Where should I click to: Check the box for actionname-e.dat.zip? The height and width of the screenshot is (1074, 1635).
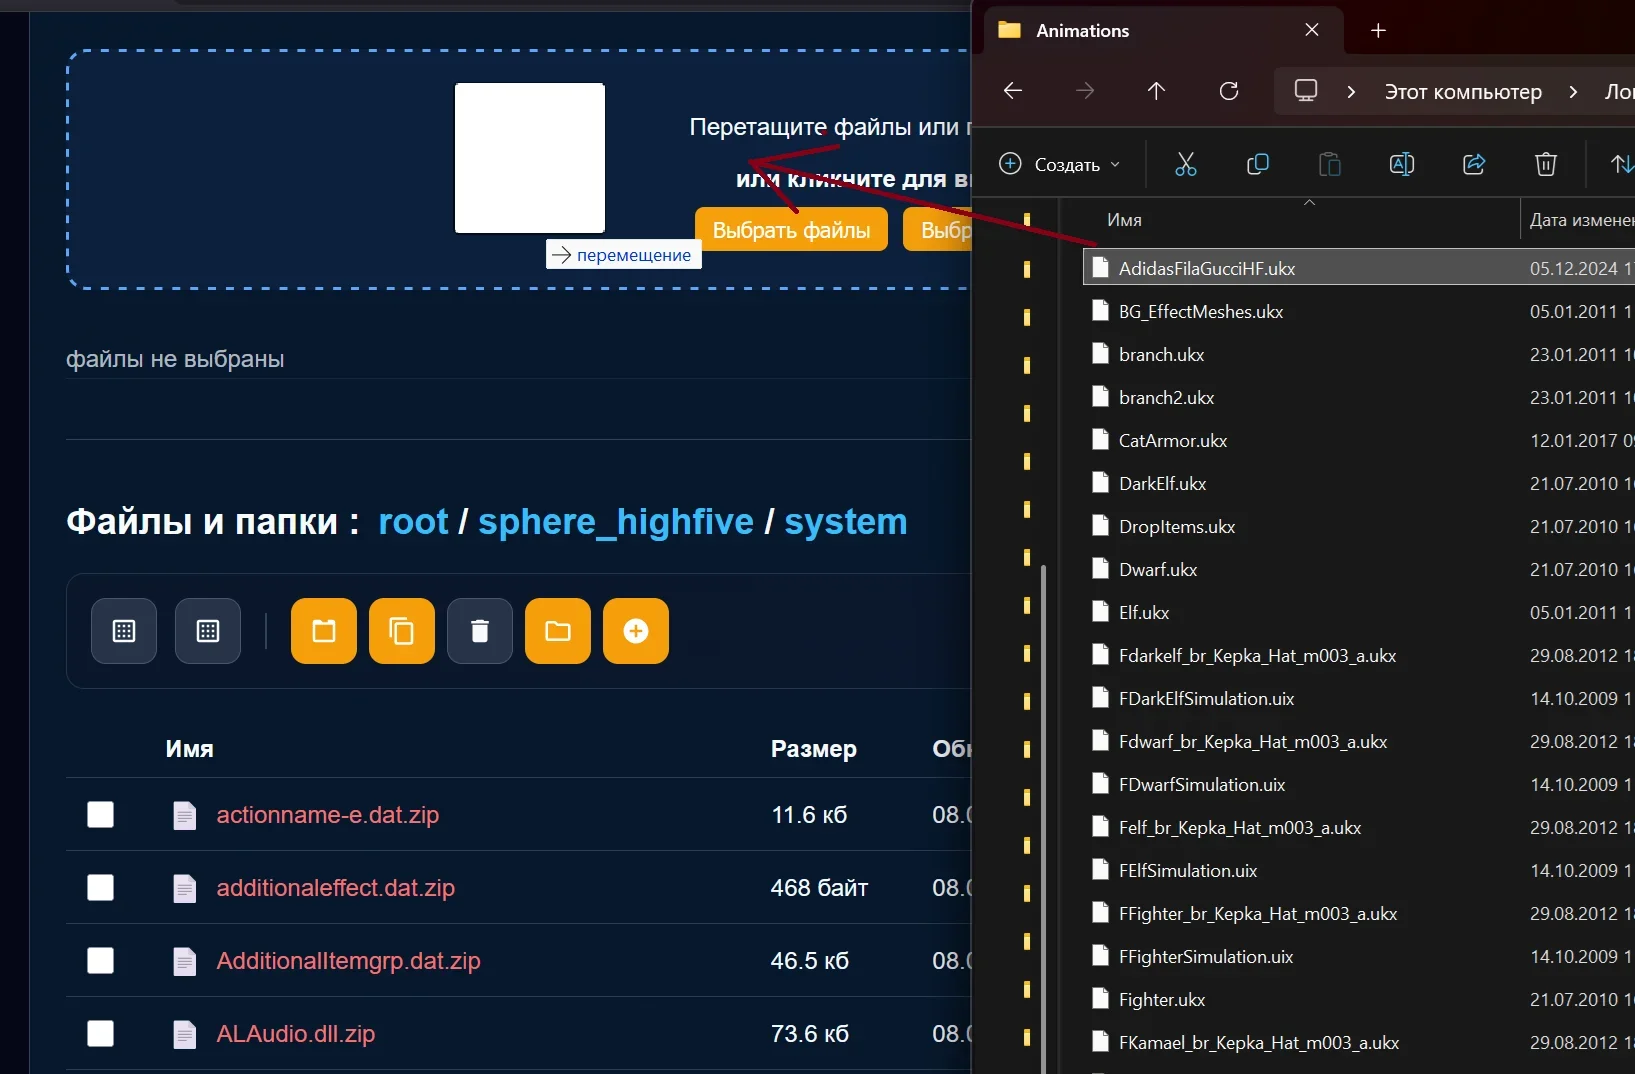(101, 815)
